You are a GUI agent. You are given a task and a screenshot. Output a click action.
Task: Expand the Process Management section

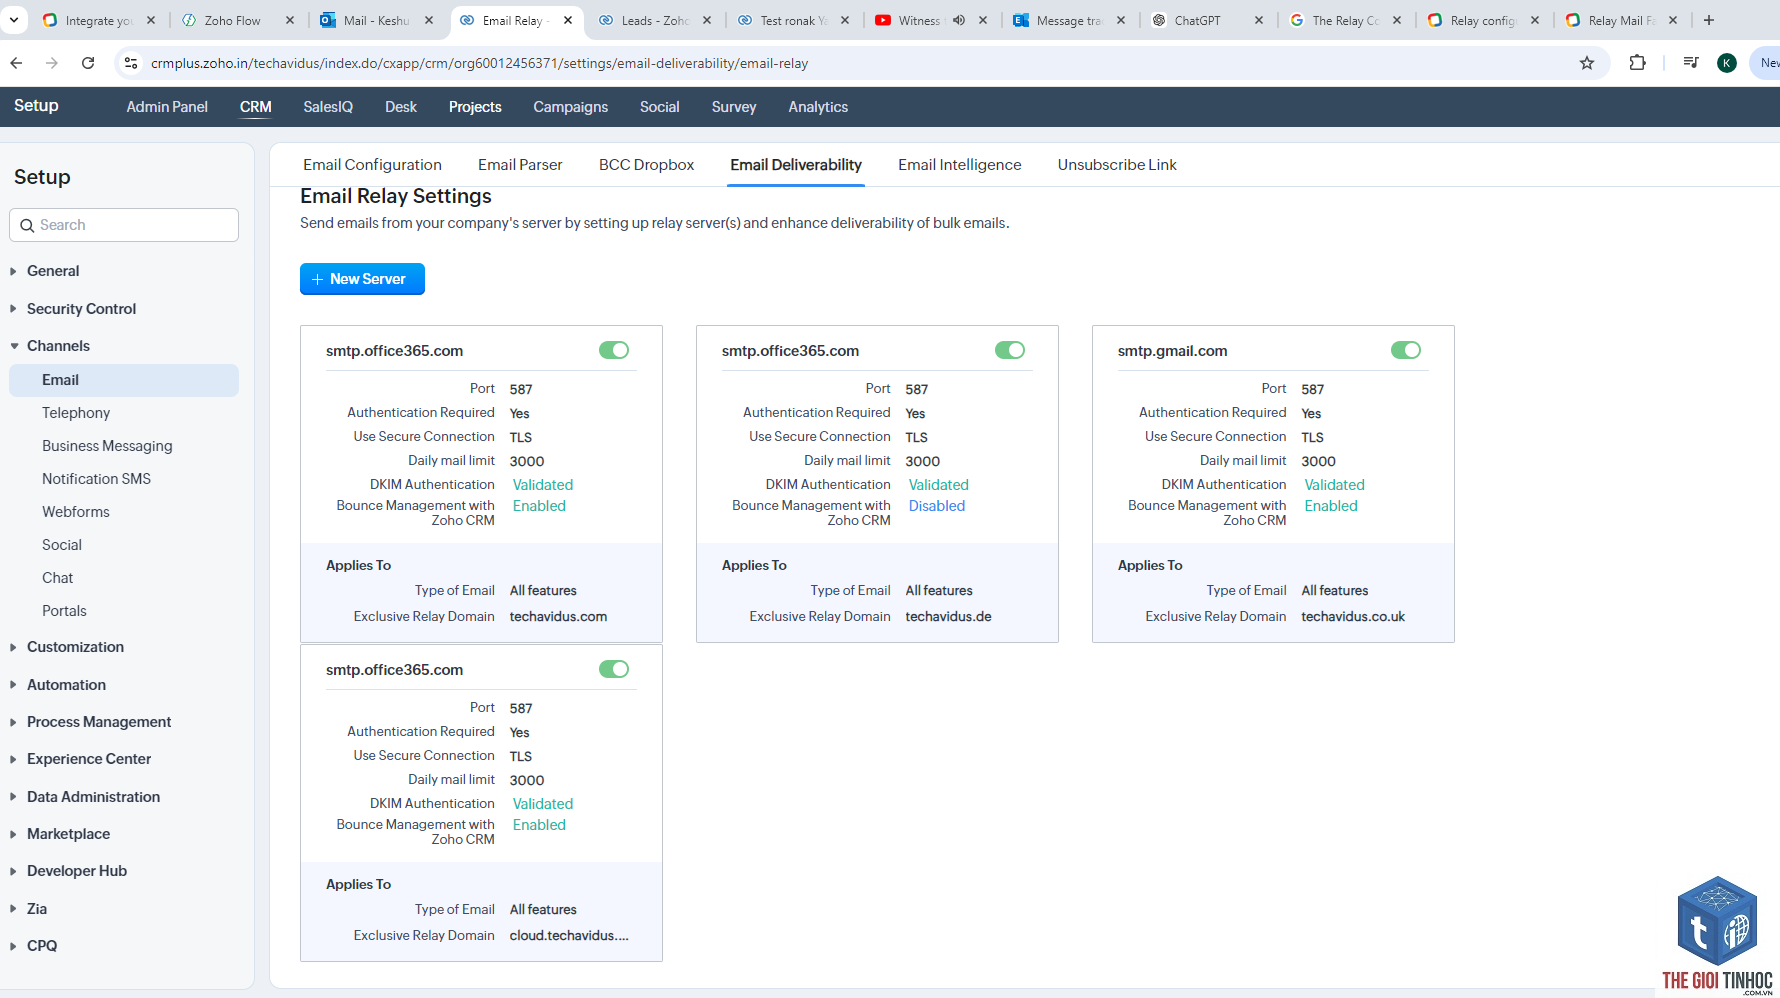tap(99, 722)
